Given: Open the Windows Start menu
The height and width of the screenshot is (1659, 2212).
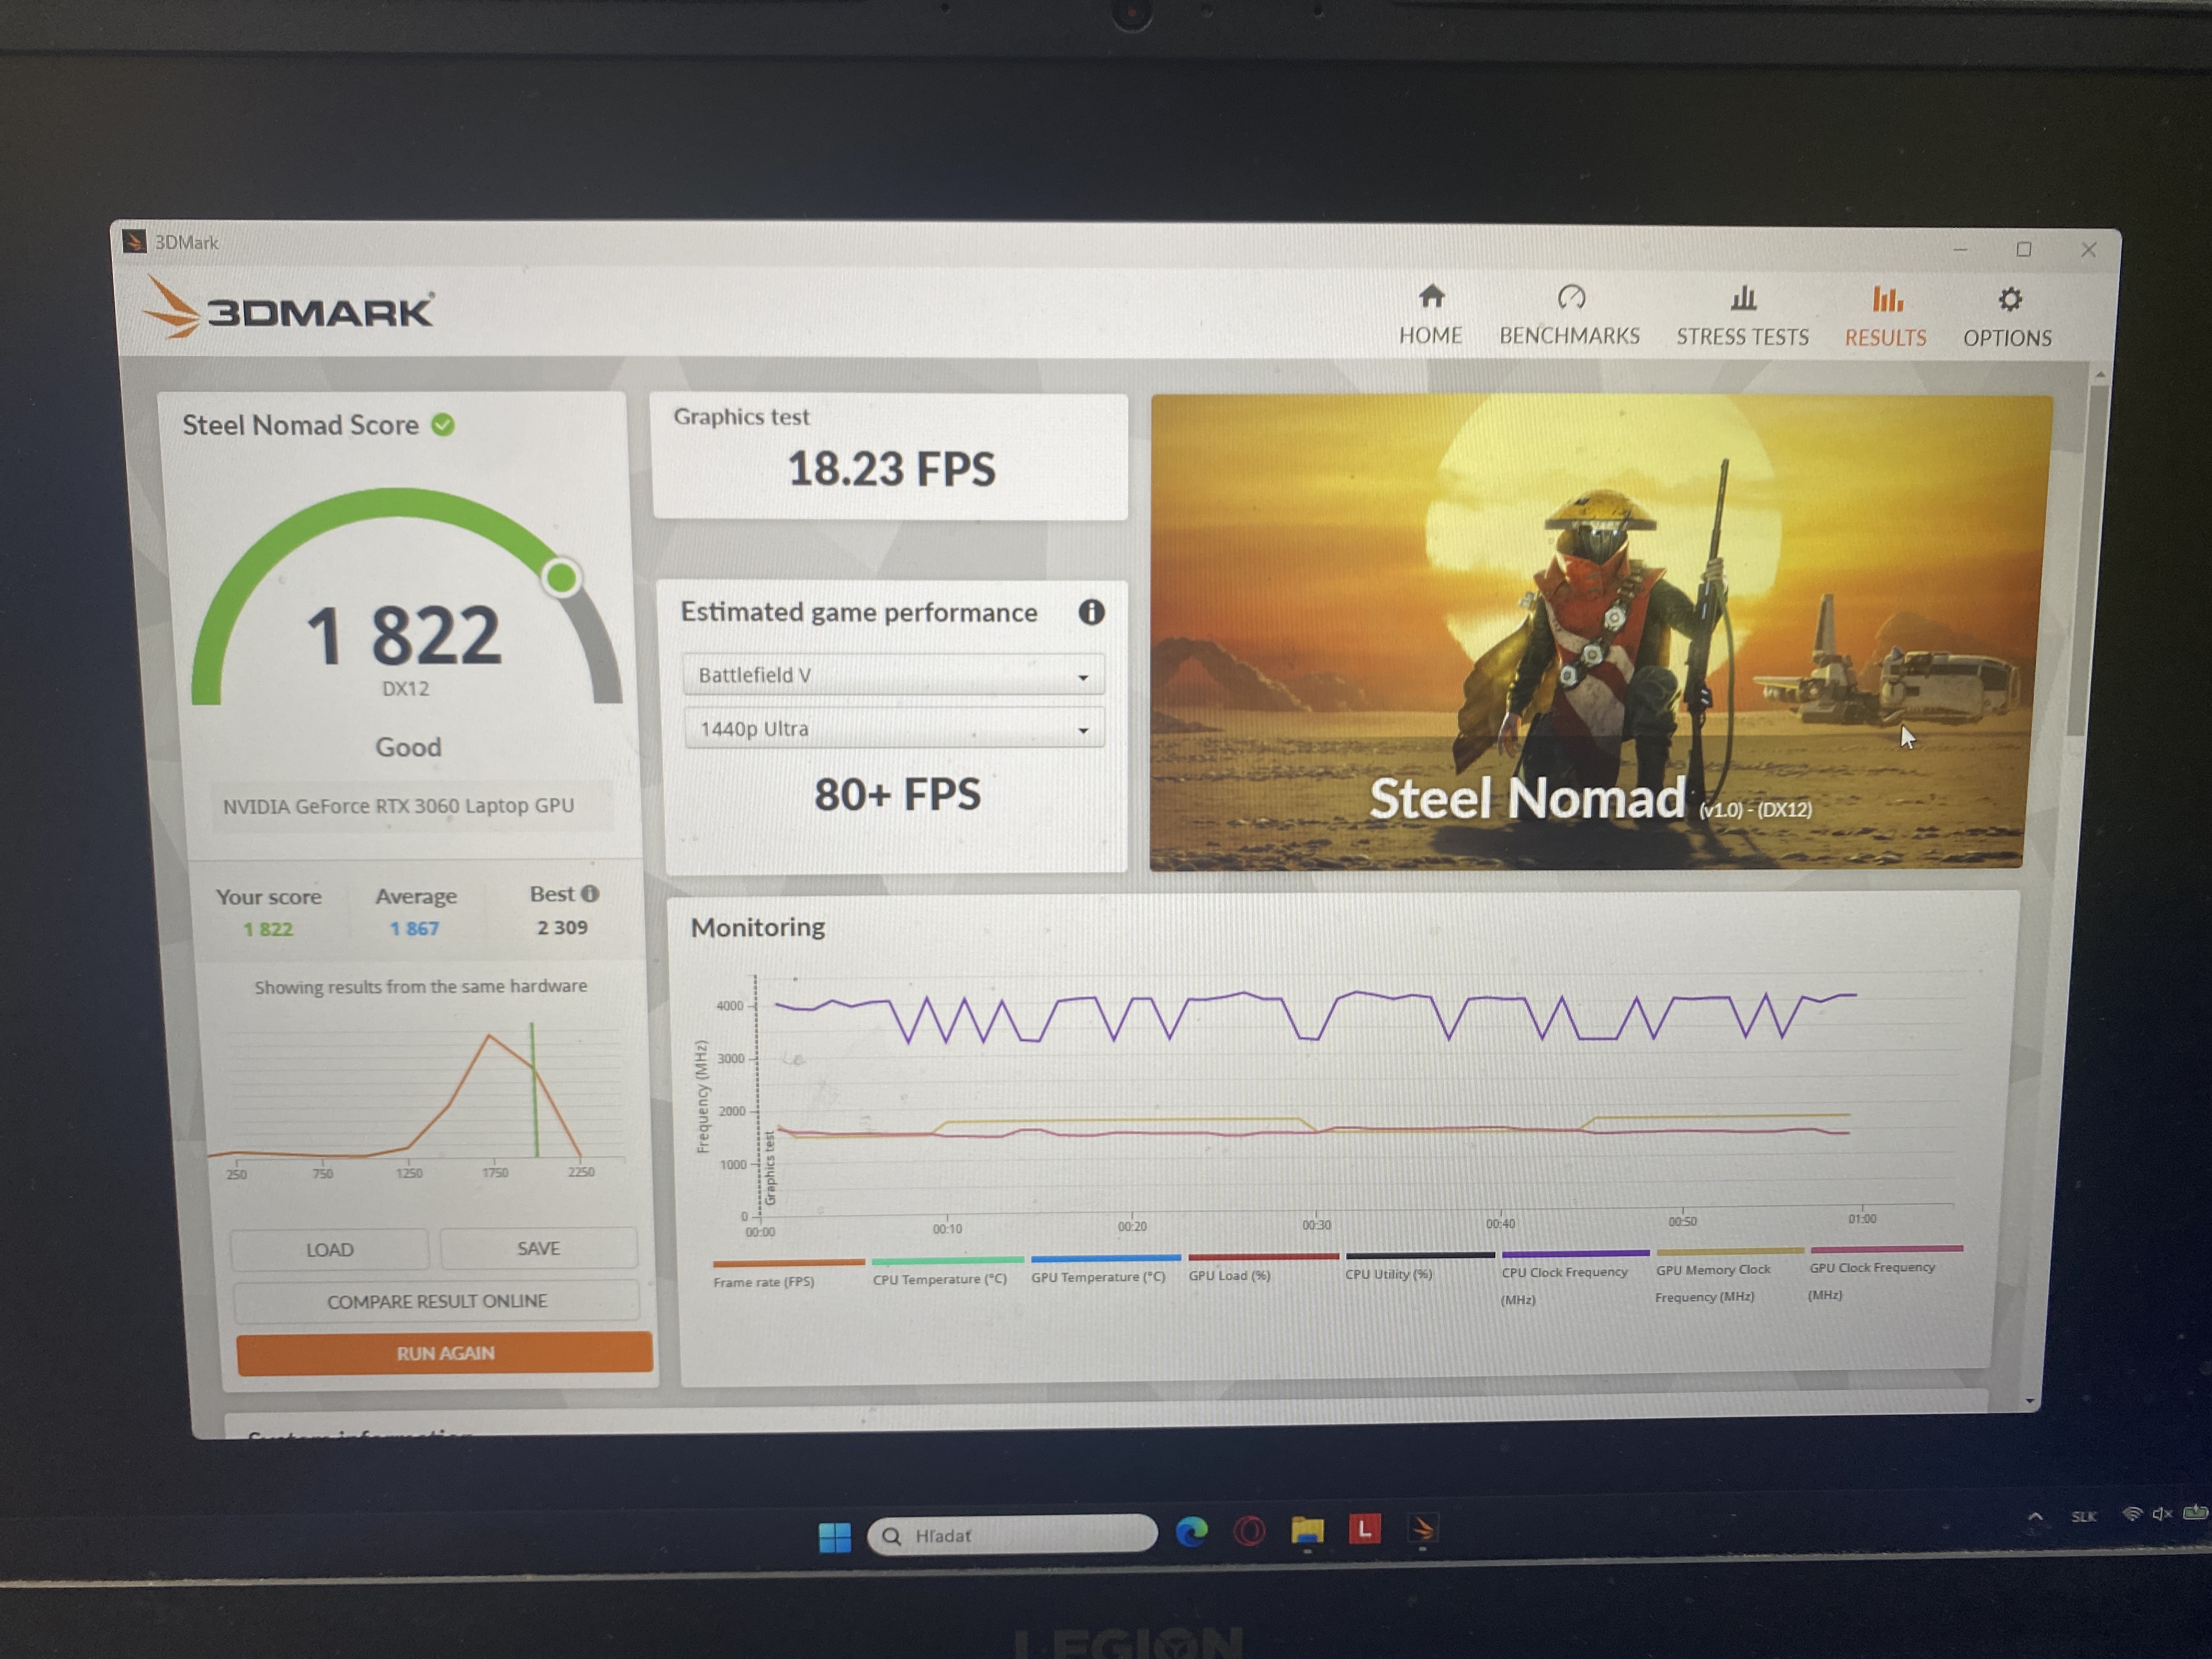Looking at the screenshot, I should click(x=834, y=1537).
